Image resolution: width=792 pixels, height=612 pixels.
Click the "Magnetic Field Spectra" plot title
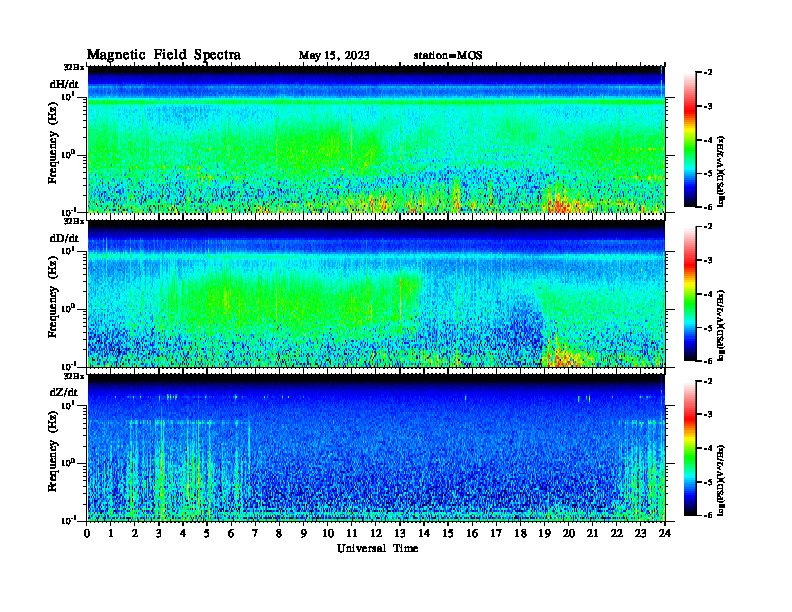[x=164, y=55]
